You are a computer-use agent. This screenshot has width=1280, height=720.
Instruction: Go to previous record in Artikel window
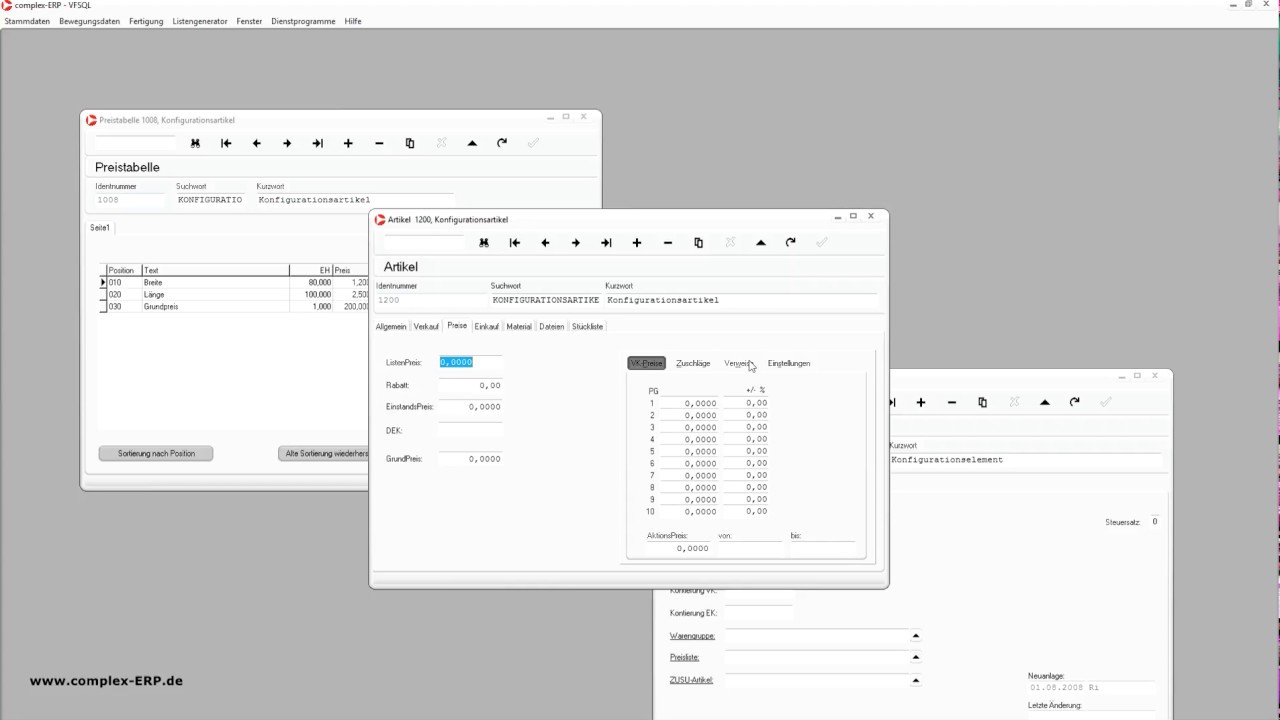click(545, 243)
